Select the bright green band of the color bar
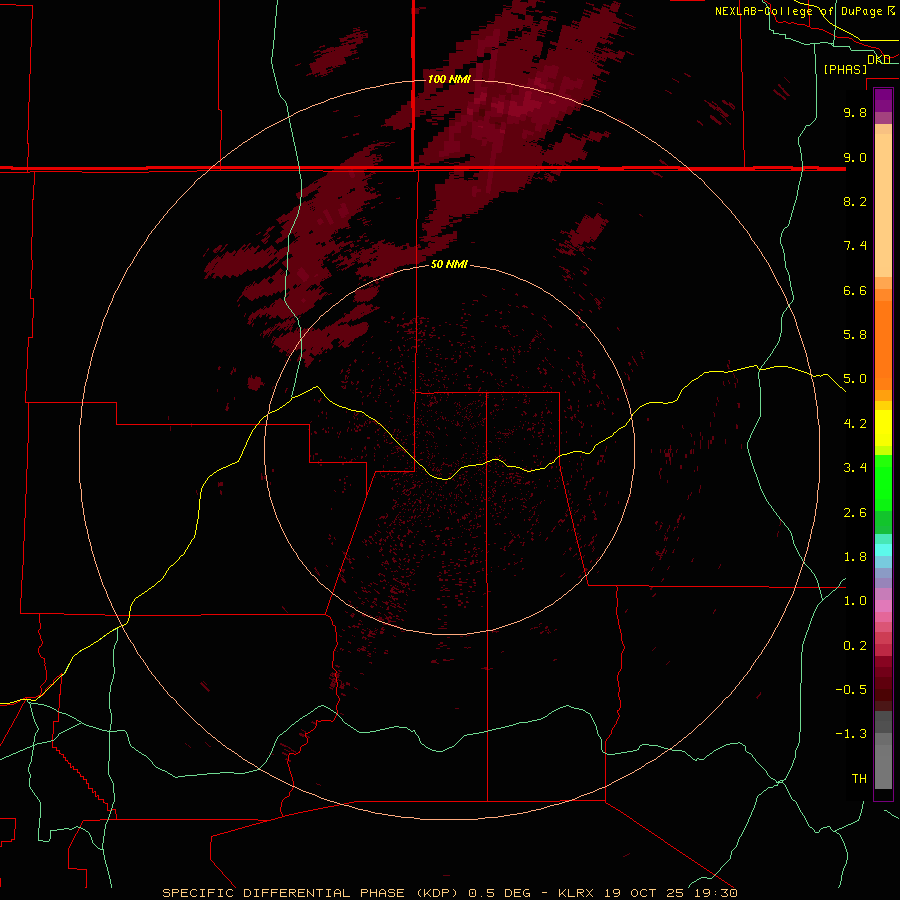Viewport: 900px width, 900px height. (883, 483)
